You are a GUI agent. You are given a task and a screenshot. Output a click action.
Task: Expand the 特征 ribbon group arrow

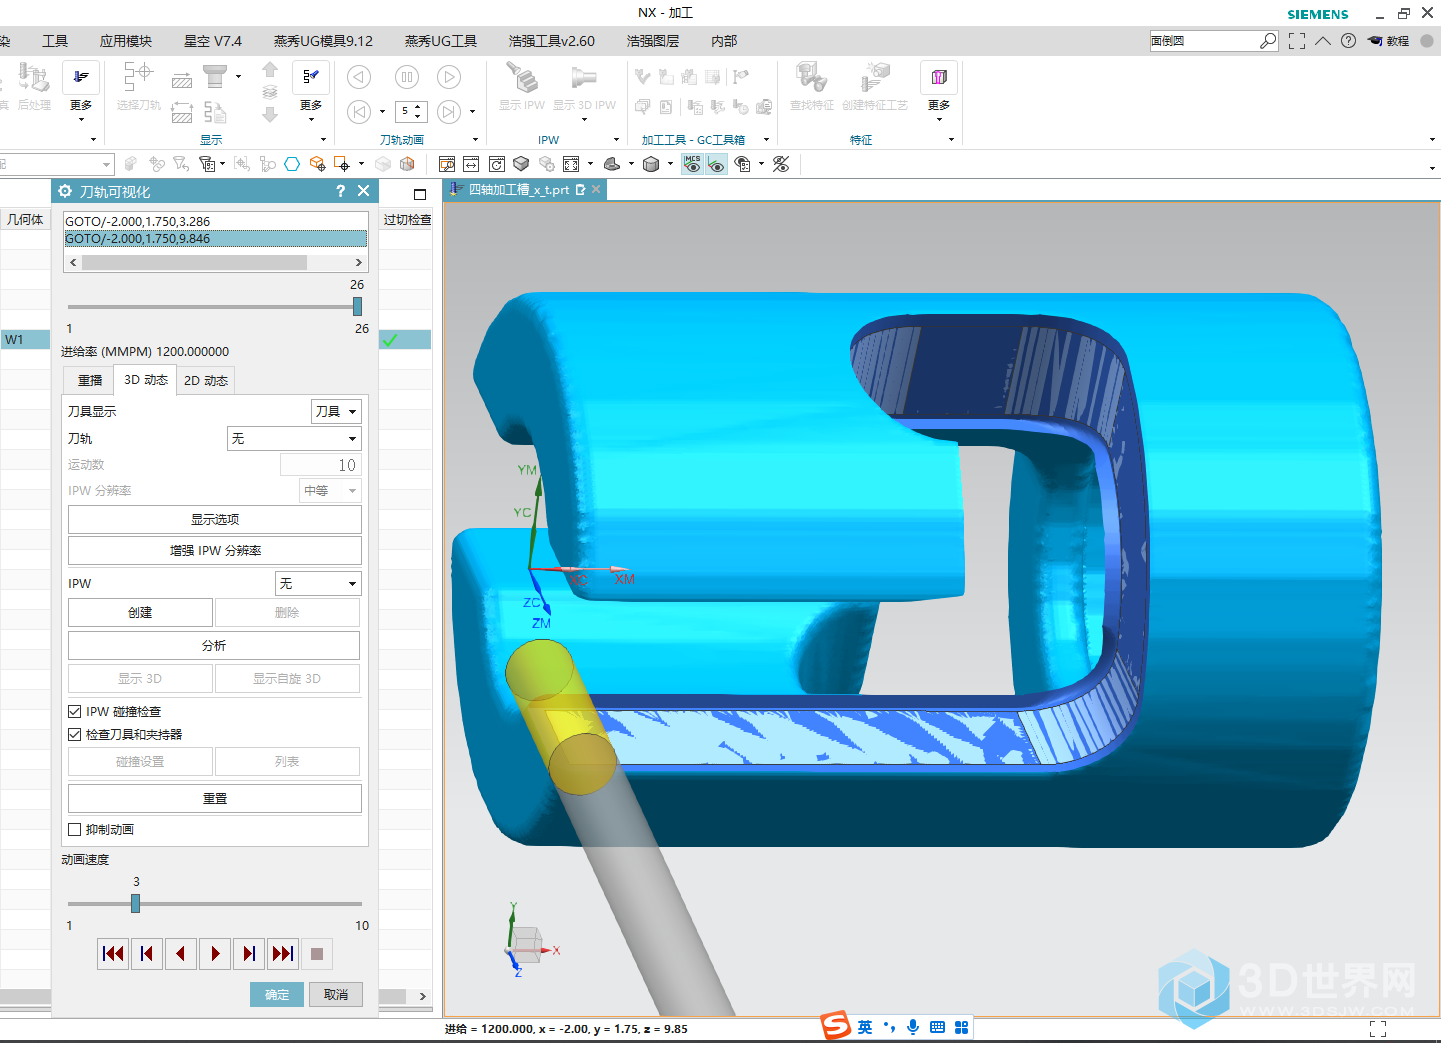(x=951, y=140)
